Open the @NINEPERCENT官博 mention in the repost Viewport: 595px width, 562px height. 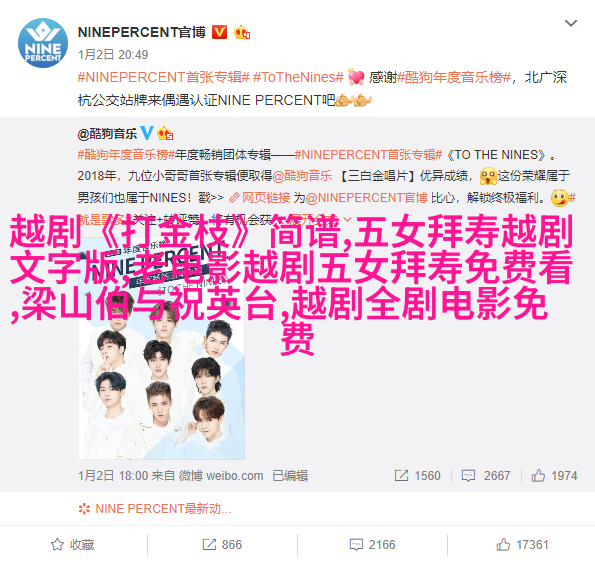(366, 198)
